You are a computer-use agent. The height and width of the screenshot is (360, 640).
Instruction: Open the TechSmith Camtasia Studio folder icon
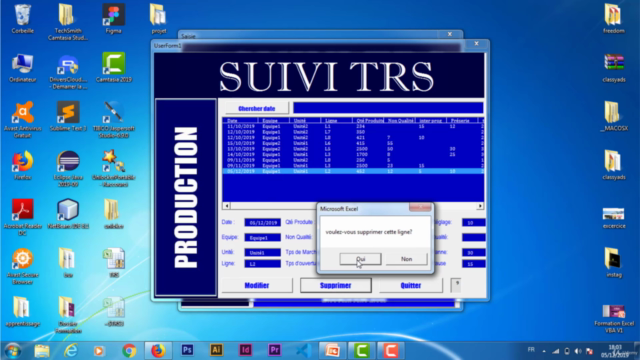point(67,22)
